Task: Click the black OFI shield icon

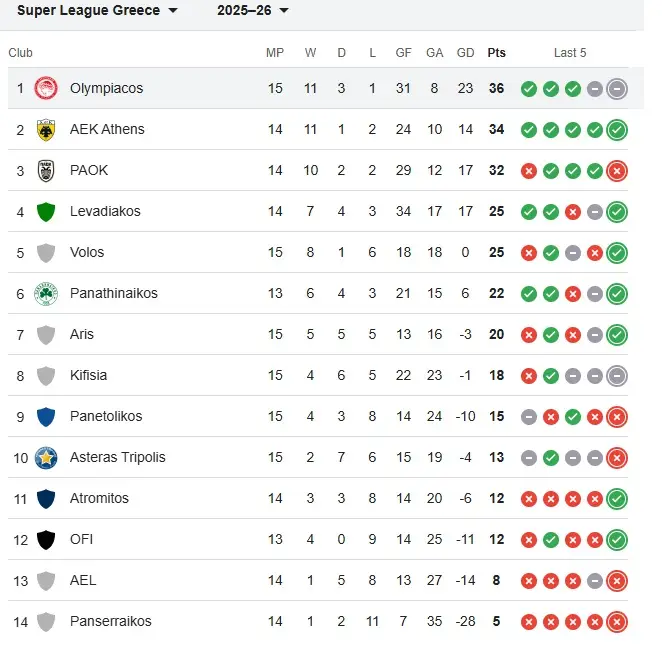Action: (x=46, y=539)
